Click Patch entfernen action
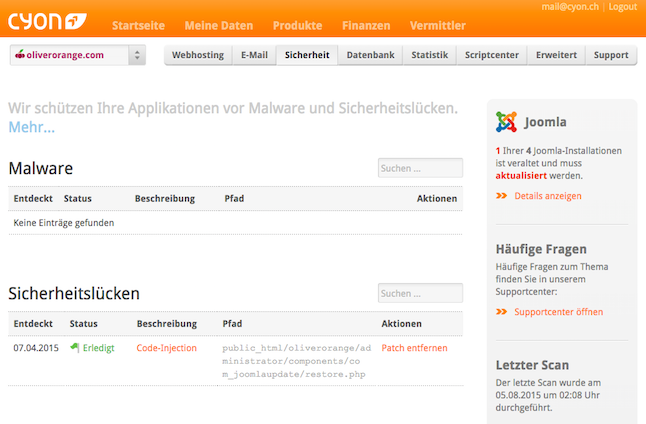Screen dimensions: 646x424 click(x=414, y=348)
